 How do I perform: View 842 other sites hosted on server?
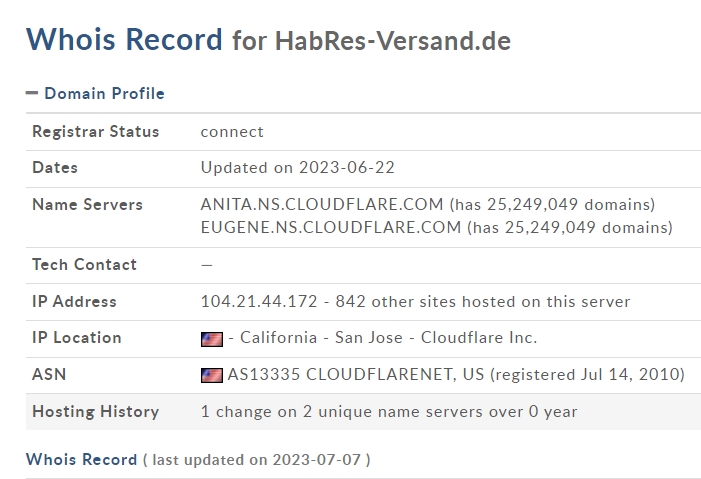click(483, 301)
